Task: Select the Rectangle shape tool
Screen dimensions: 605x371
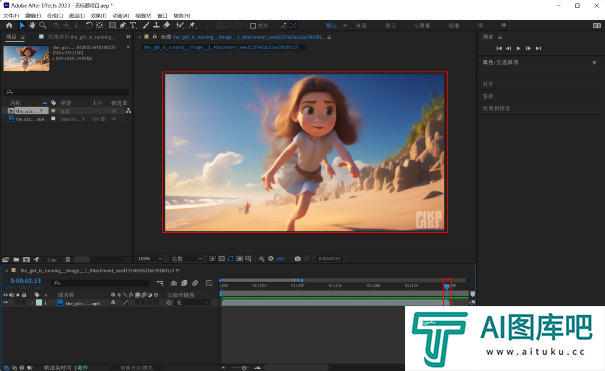Action: tap(112, 25)
